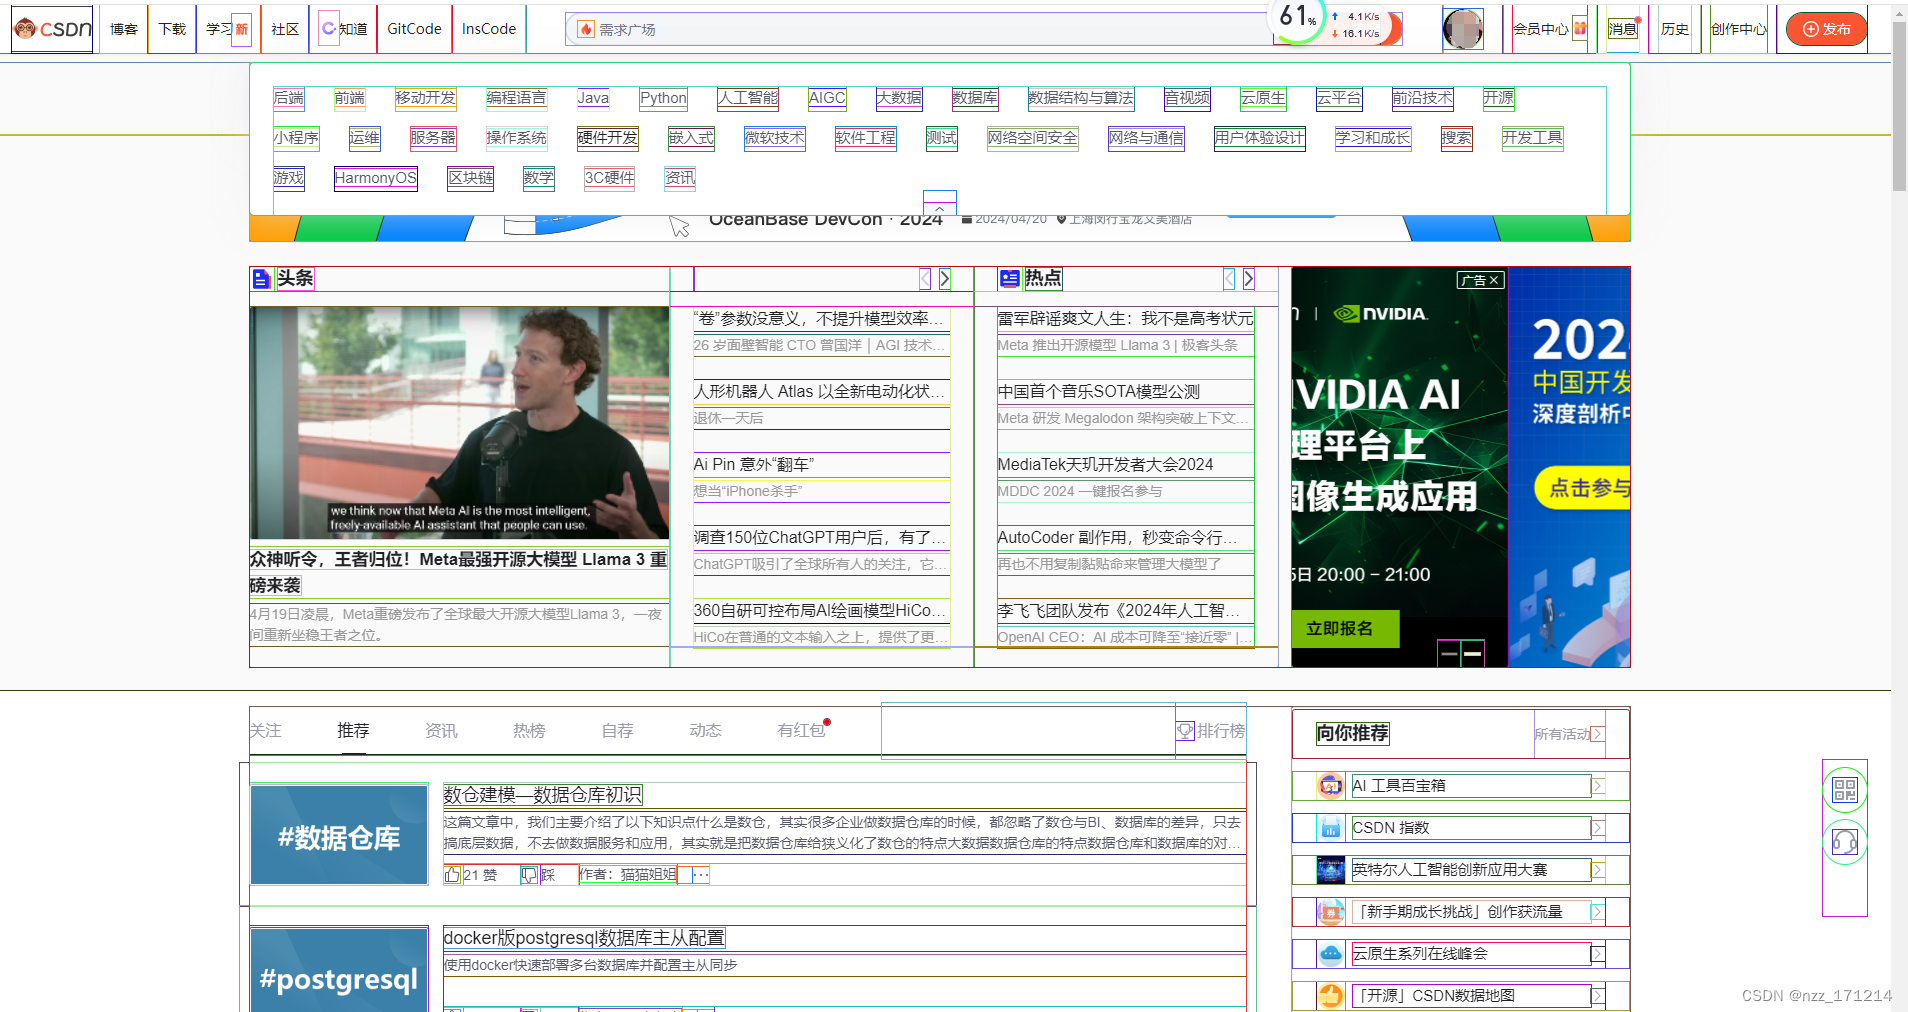Open the #数据仓库 article thumbnail
This screenshot has height=1012, width=1908.
[x=339, y=835]
